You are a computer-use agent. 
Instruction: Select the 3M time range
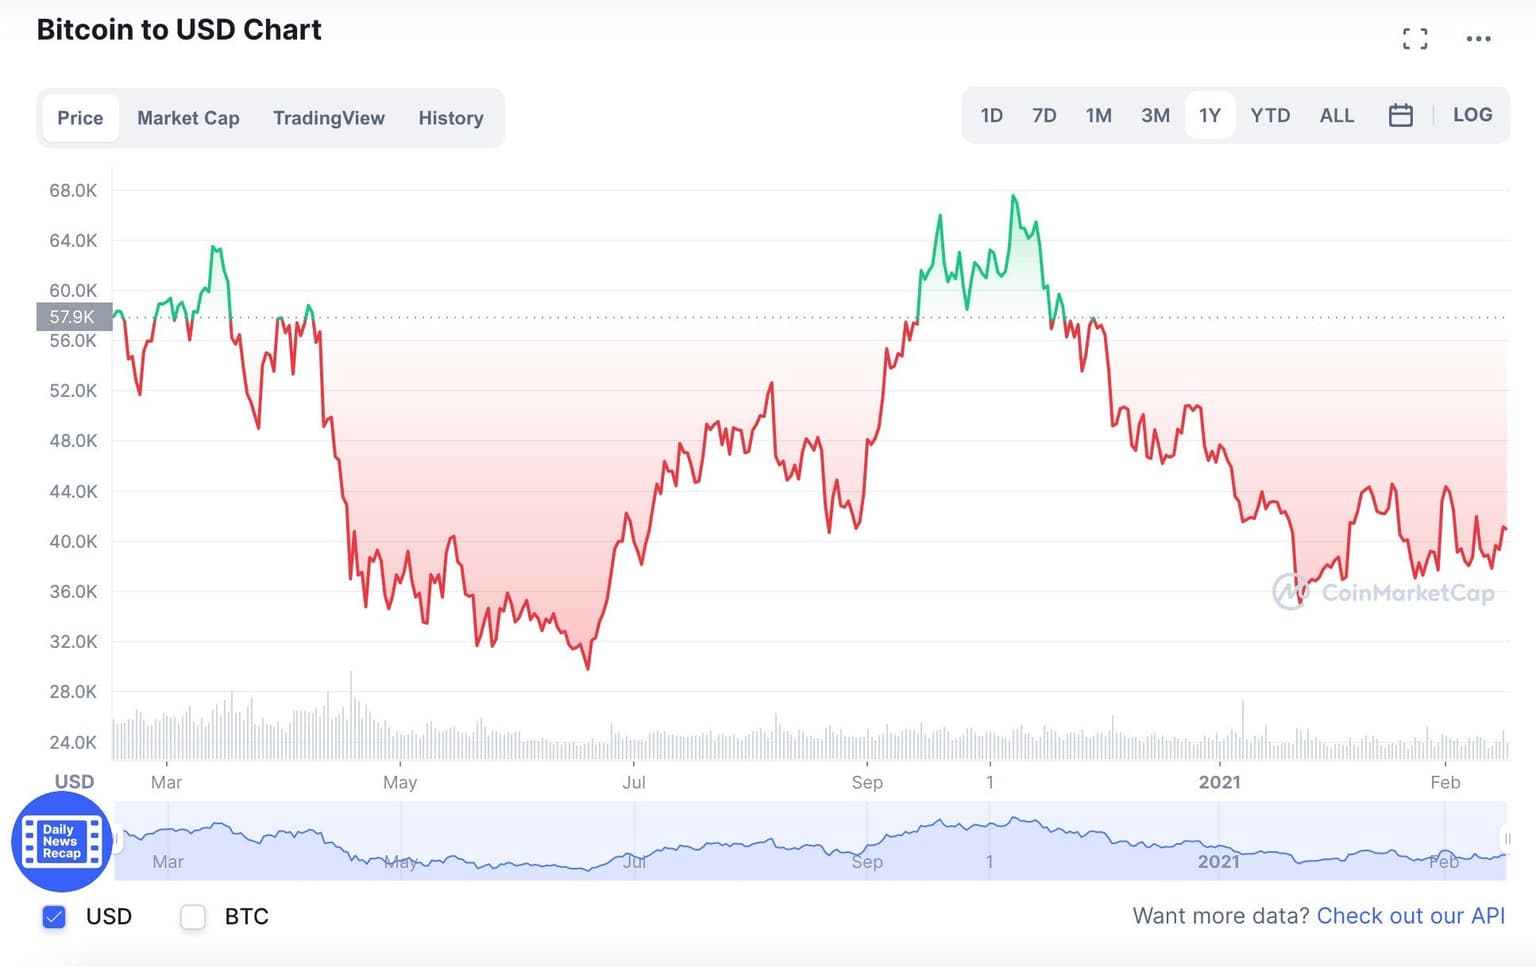(1155, 116)
